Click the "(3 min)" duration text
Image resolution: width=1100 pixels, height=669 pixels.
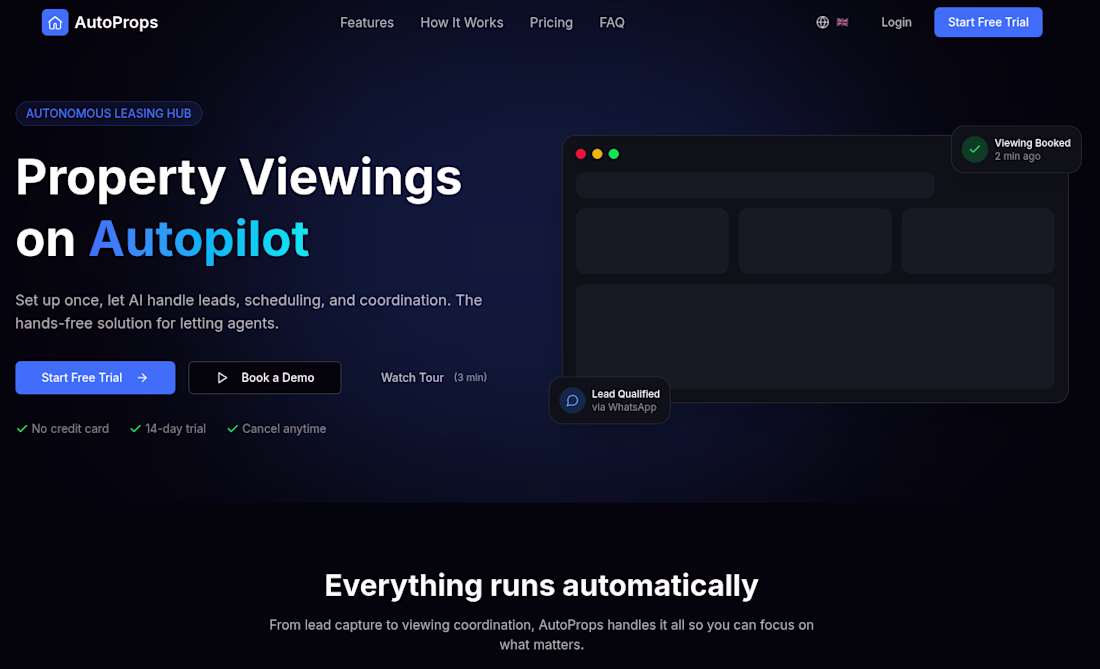[470, 377]
